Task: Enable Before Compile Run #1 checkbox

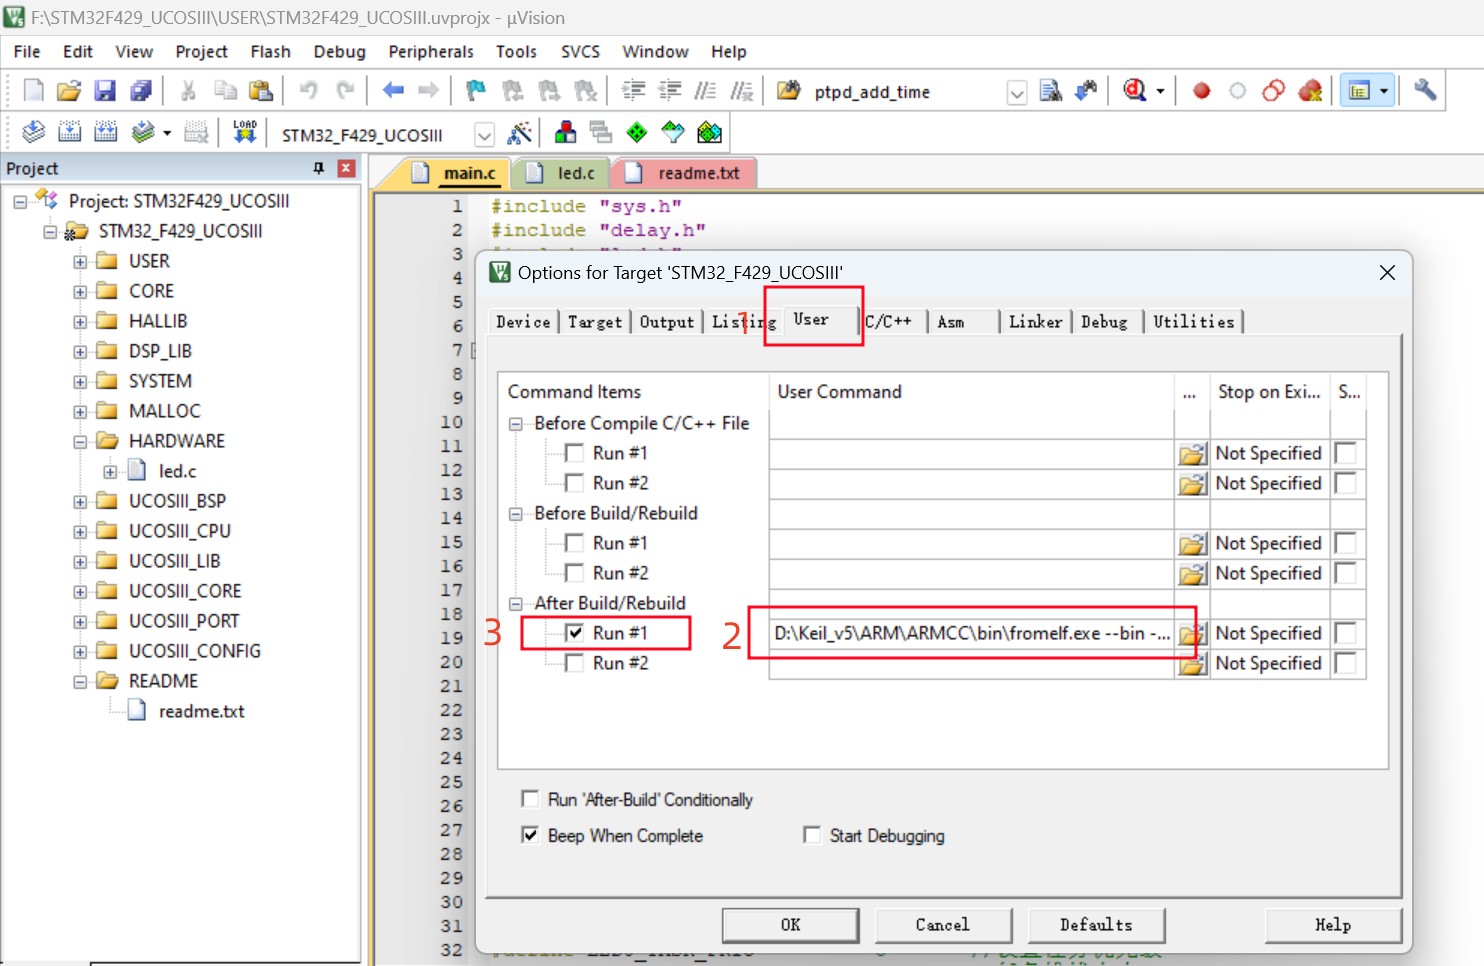Action: [574, 453]
